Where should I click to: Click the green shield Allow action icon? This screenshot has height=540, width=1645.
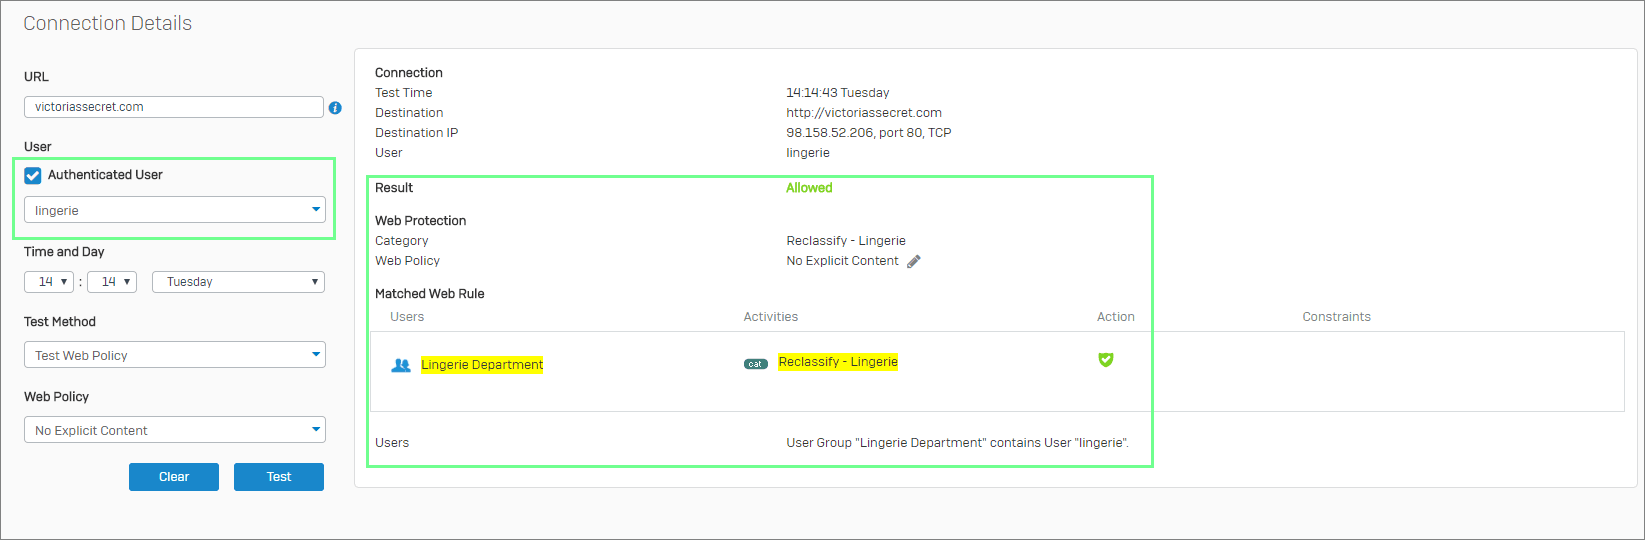click(1106, 360)
